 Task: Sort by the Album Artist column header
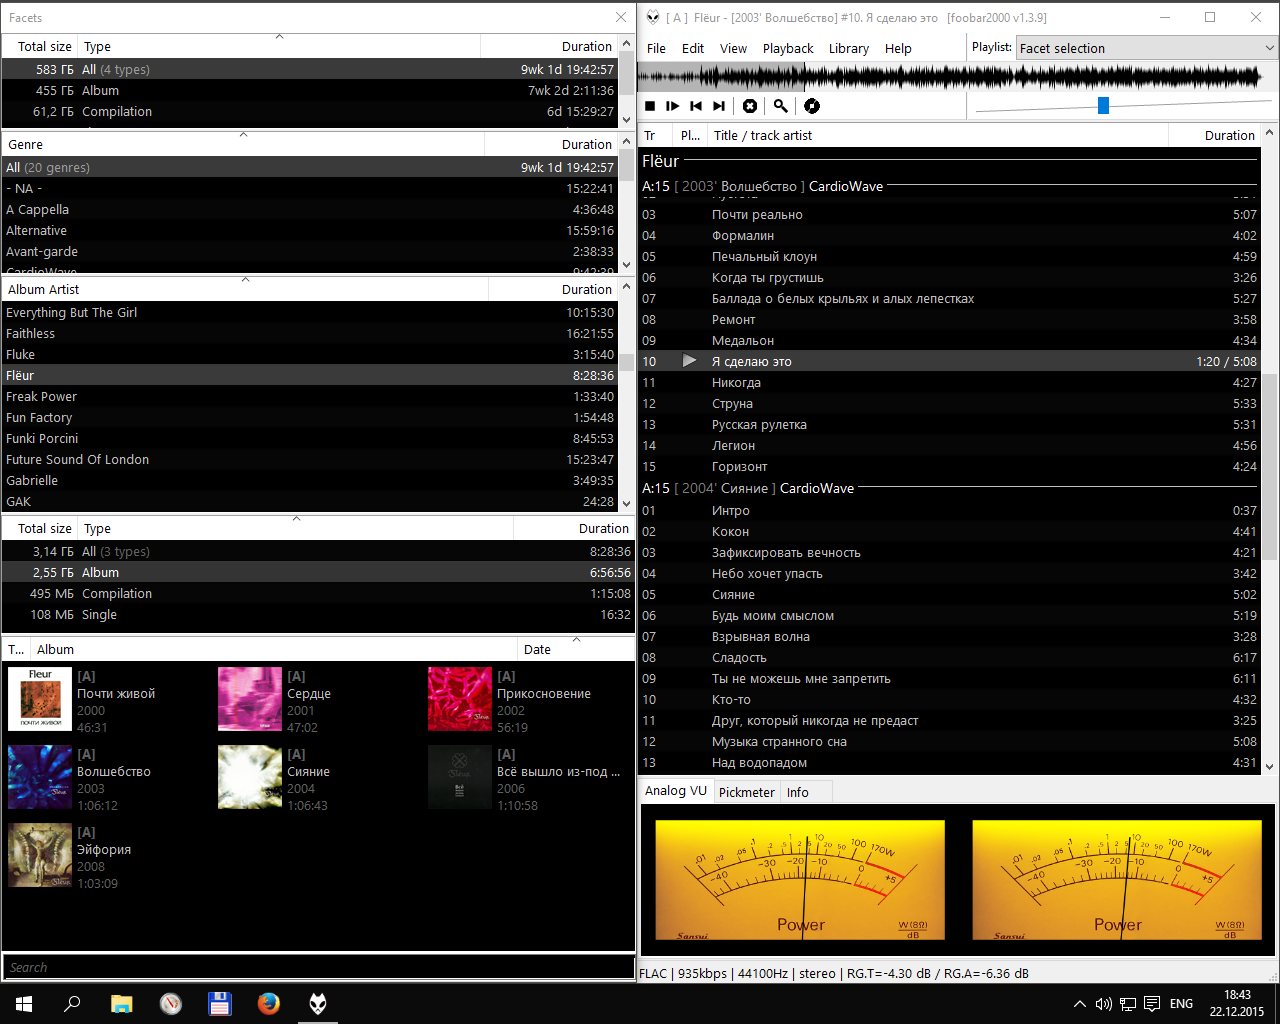coord(44,289)
